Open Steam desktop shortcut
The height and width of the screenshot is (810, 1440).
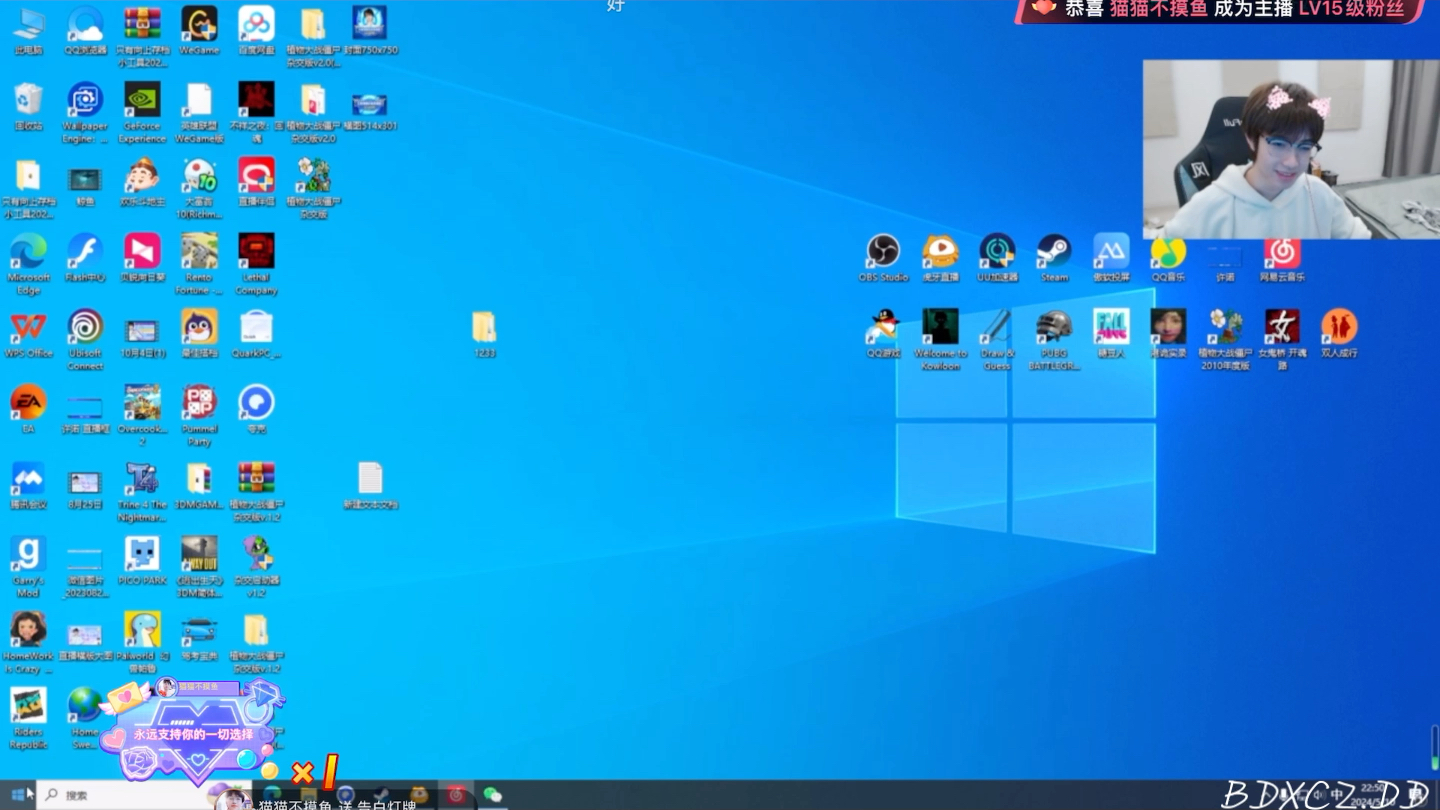pos(1054,259)
